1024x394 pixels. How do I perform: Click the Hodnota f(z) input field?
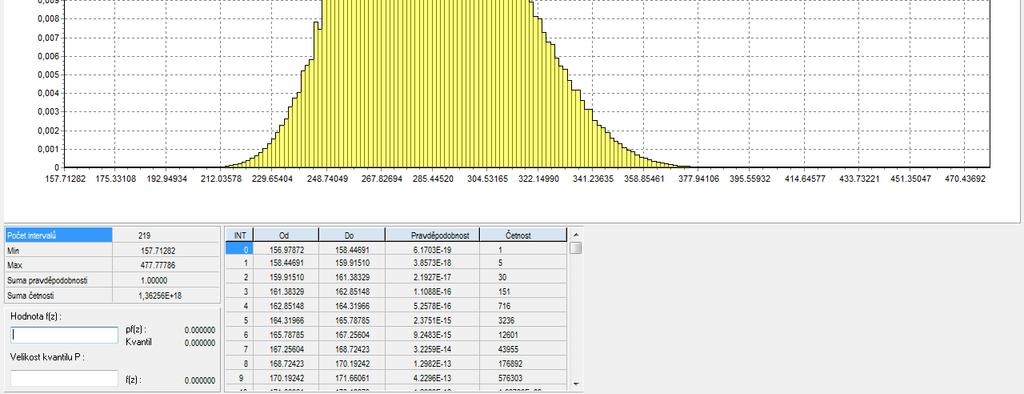(64, 335)
